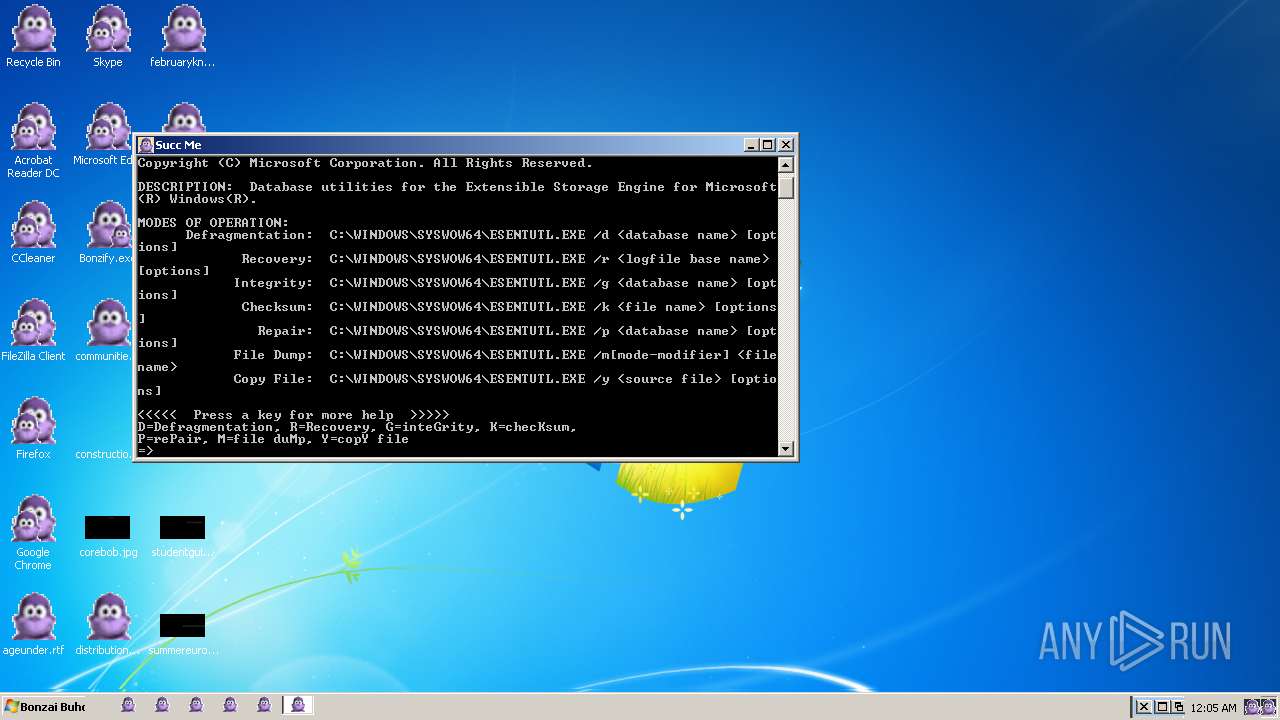Click the 'D=Defragmentation, R=Recovery' line
Screen dimensions: 1280x720
[x=357, y=427]
